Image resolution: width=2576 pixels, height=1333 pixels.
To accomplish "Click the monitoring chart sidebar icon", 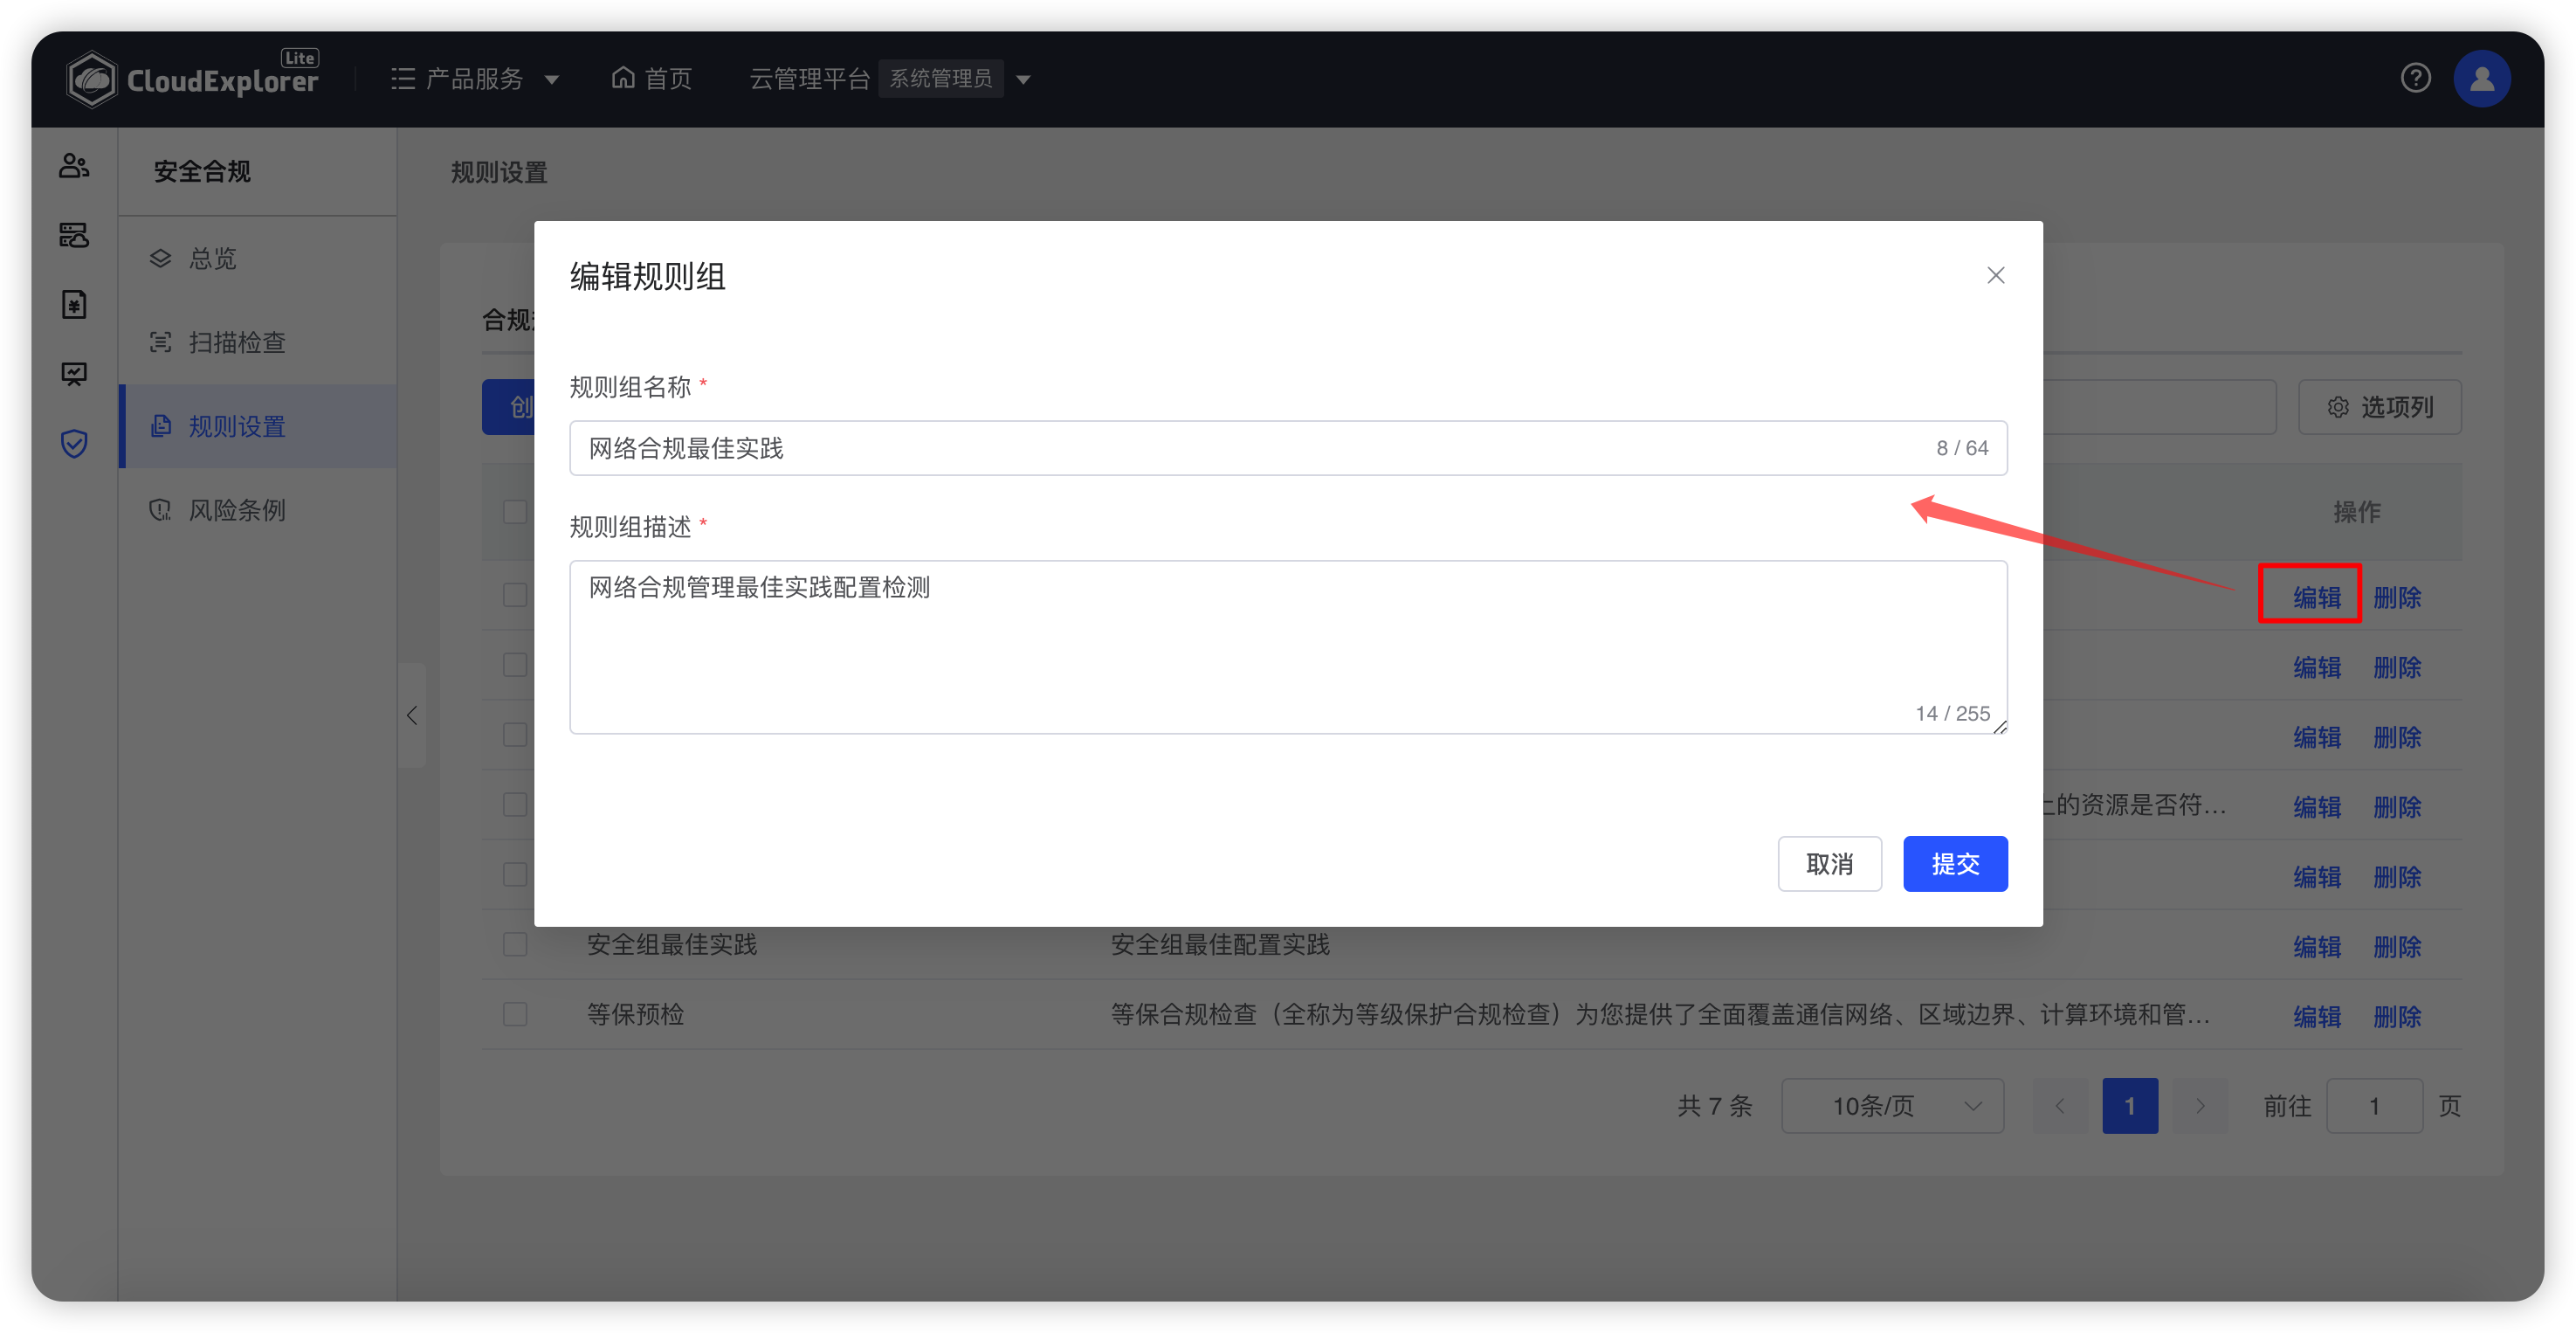I will coord(74,374).
